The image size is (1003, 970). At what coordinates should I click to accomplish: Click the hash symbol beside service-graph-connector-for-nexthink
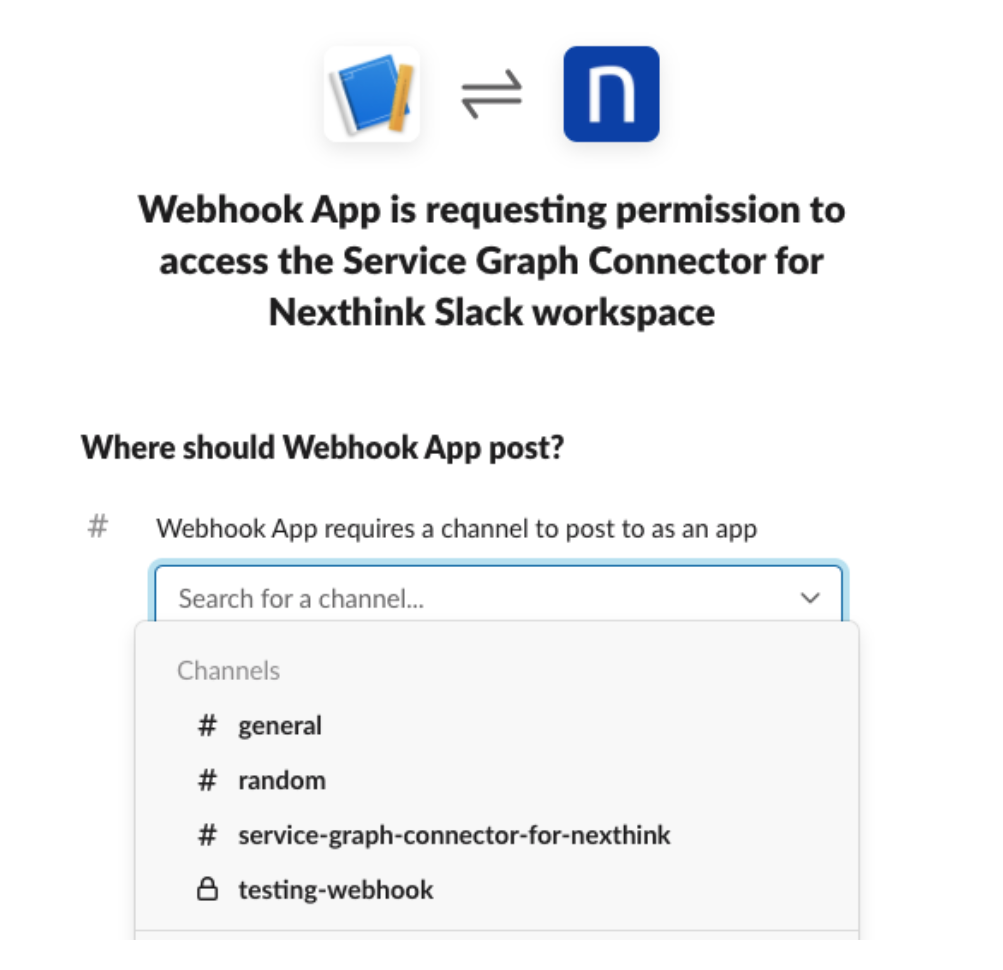(207, 835)
